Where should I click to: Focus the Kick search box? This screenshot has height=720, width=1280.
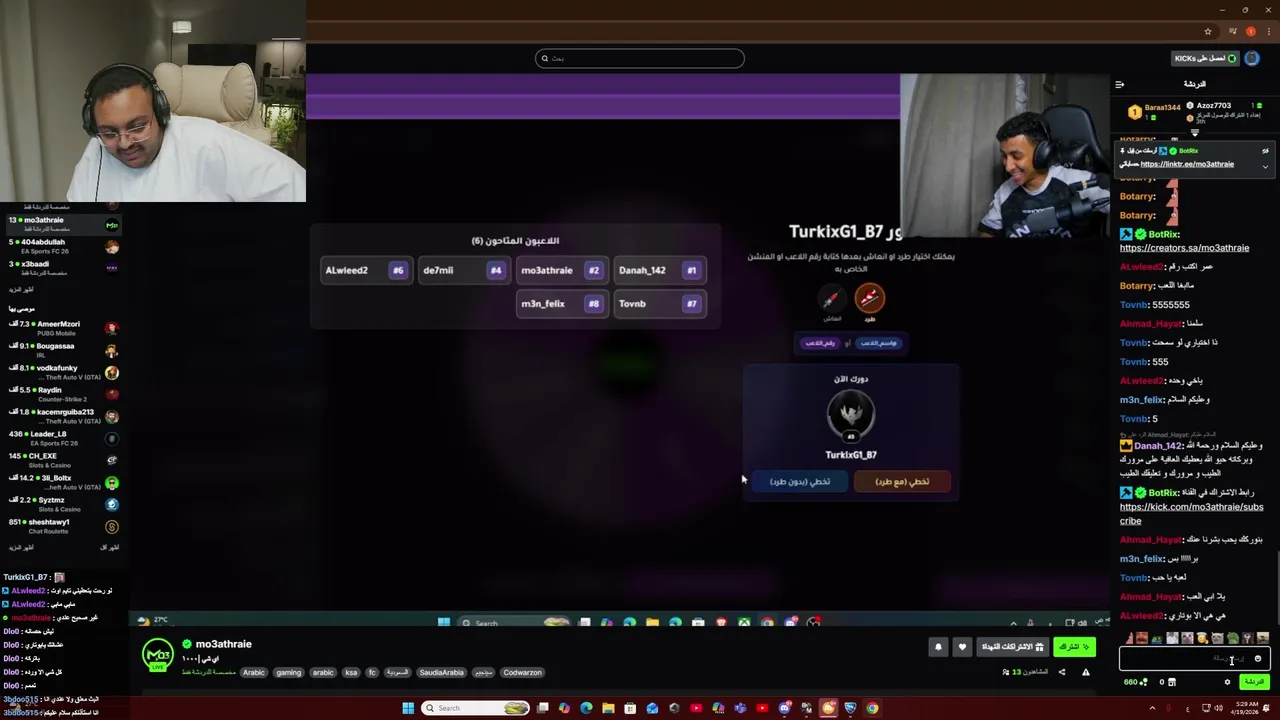[x=640, y=58]
